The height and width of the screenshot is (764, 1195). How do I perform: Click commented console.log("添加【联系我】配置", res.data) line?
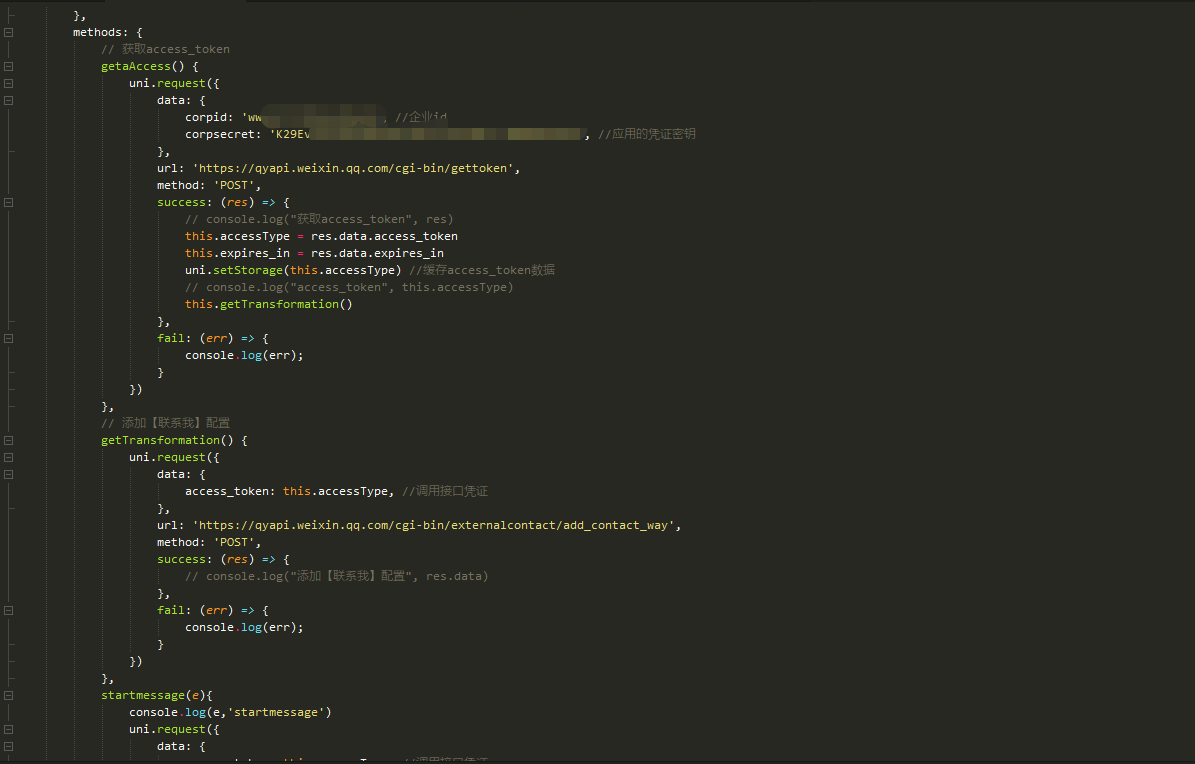336,576
